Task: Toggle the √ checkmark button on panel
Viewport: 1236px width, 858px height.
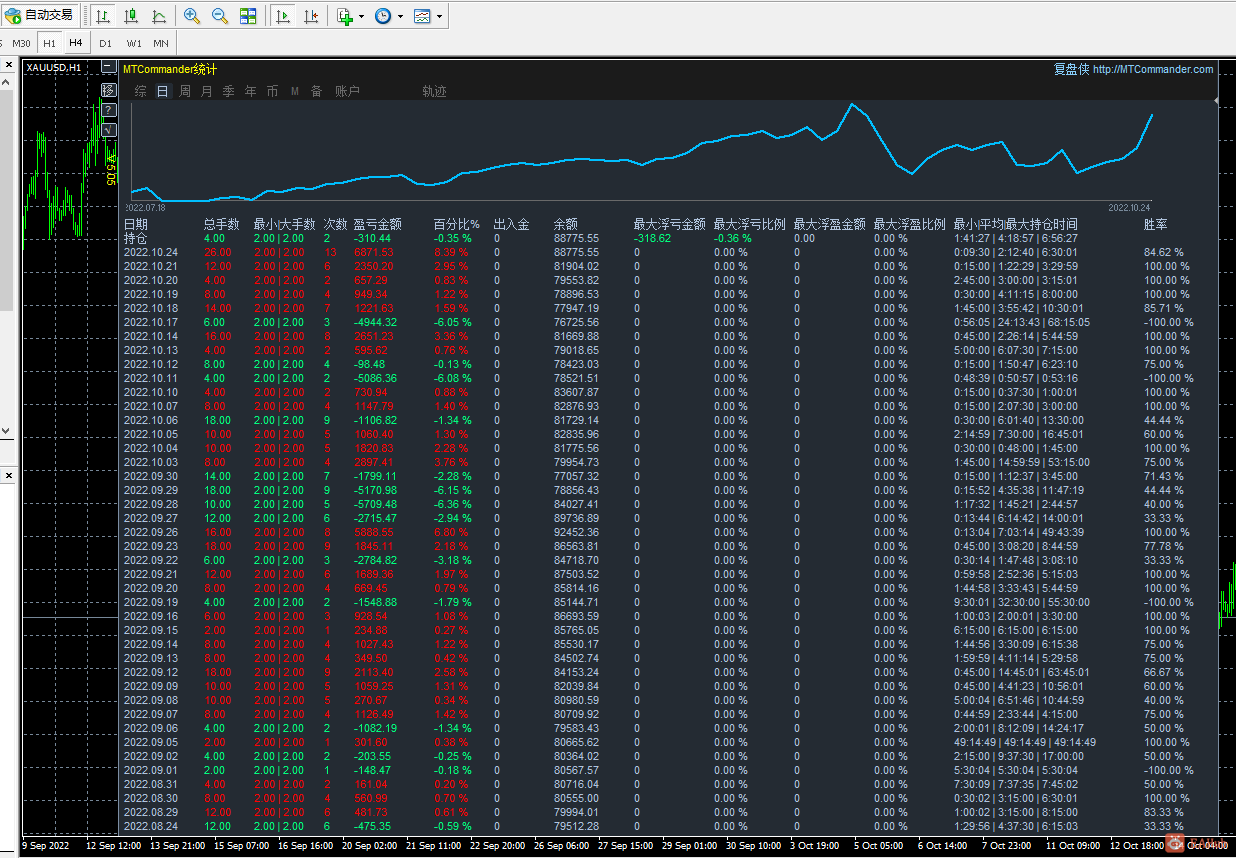Action: coord(108,129)
